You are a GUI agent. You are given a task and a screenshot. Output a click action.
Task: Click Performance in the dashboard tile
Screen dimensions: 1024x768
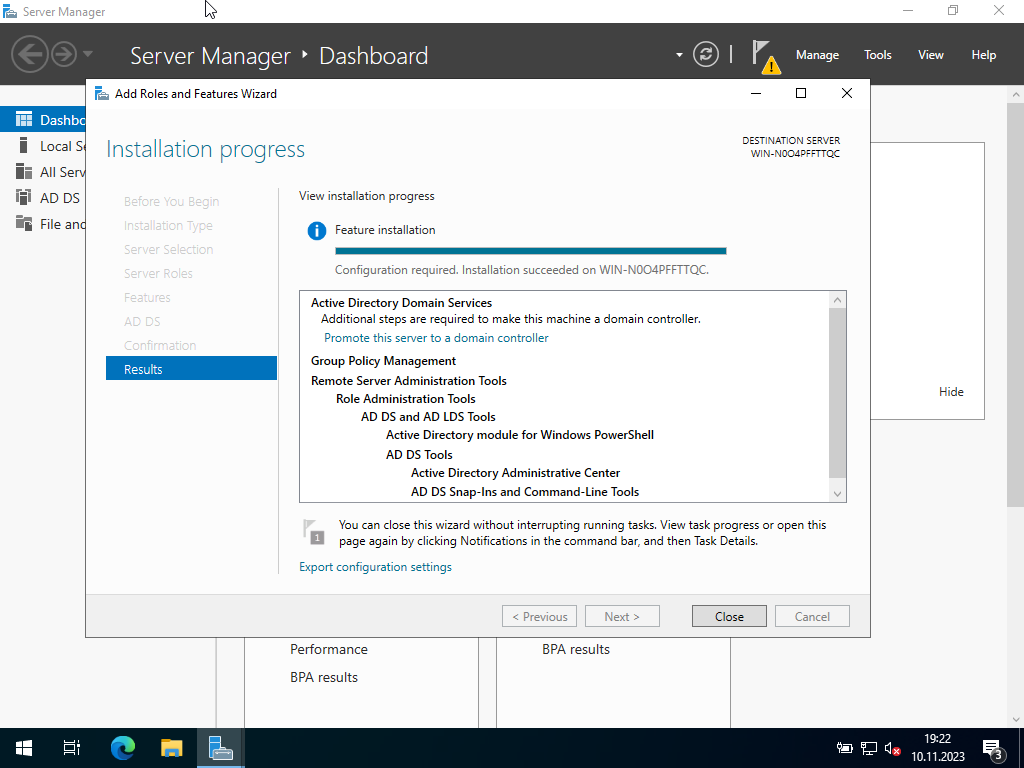tap(328, 649)
